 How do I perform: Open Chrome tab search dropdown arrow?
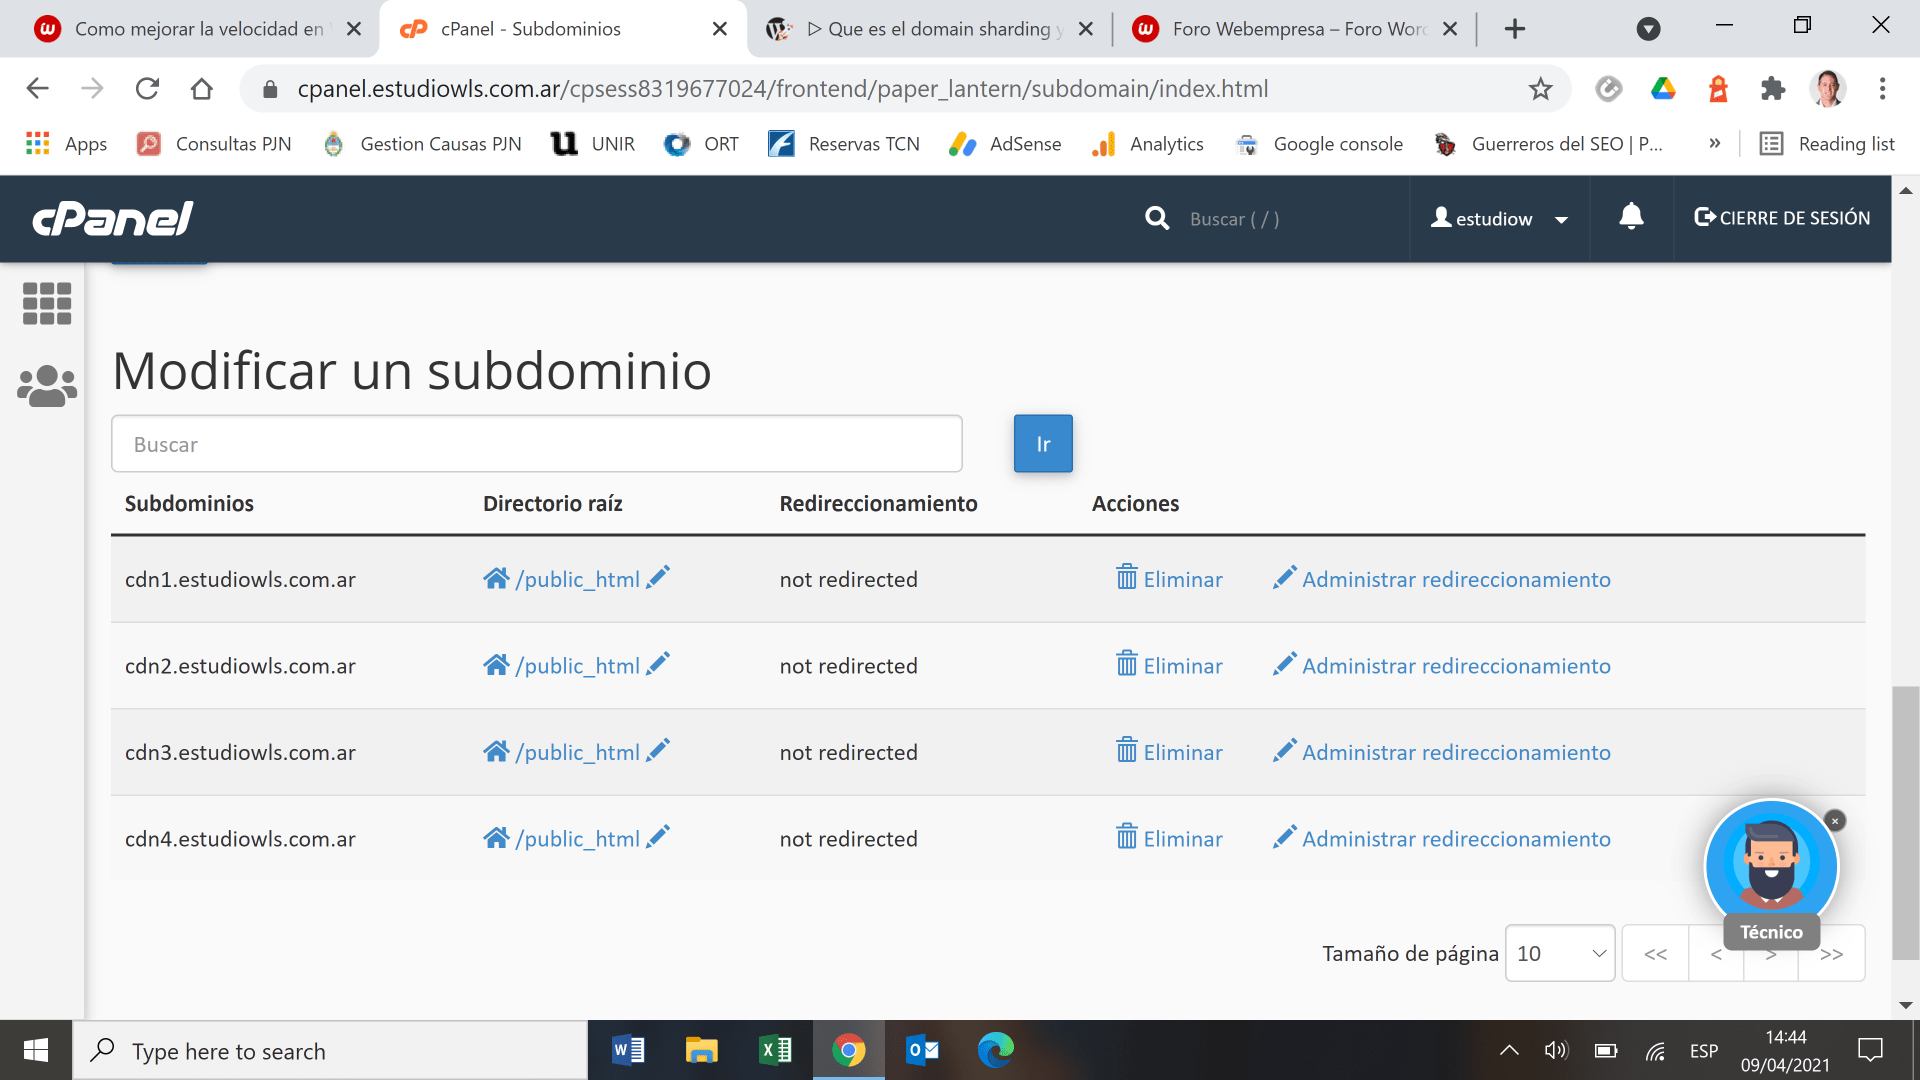tap(1648, 29)
